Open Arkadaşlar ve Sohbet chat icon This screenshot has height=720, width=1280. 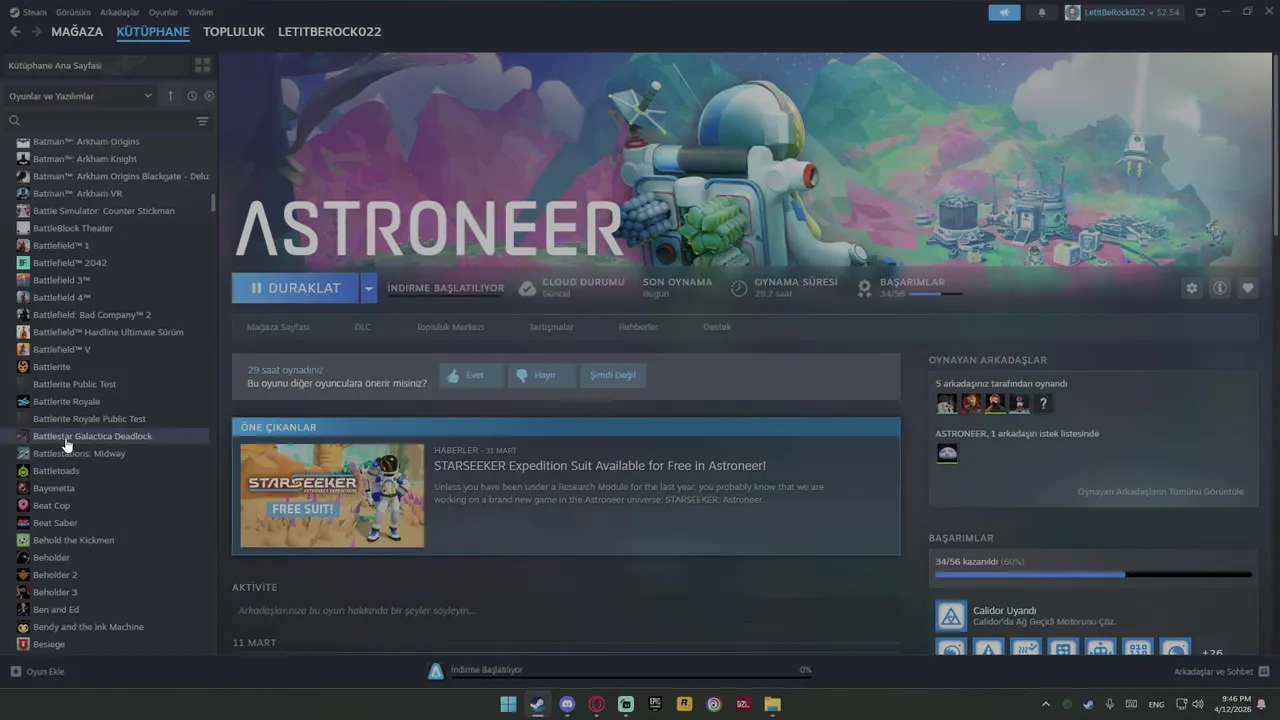pos(1264,671)
